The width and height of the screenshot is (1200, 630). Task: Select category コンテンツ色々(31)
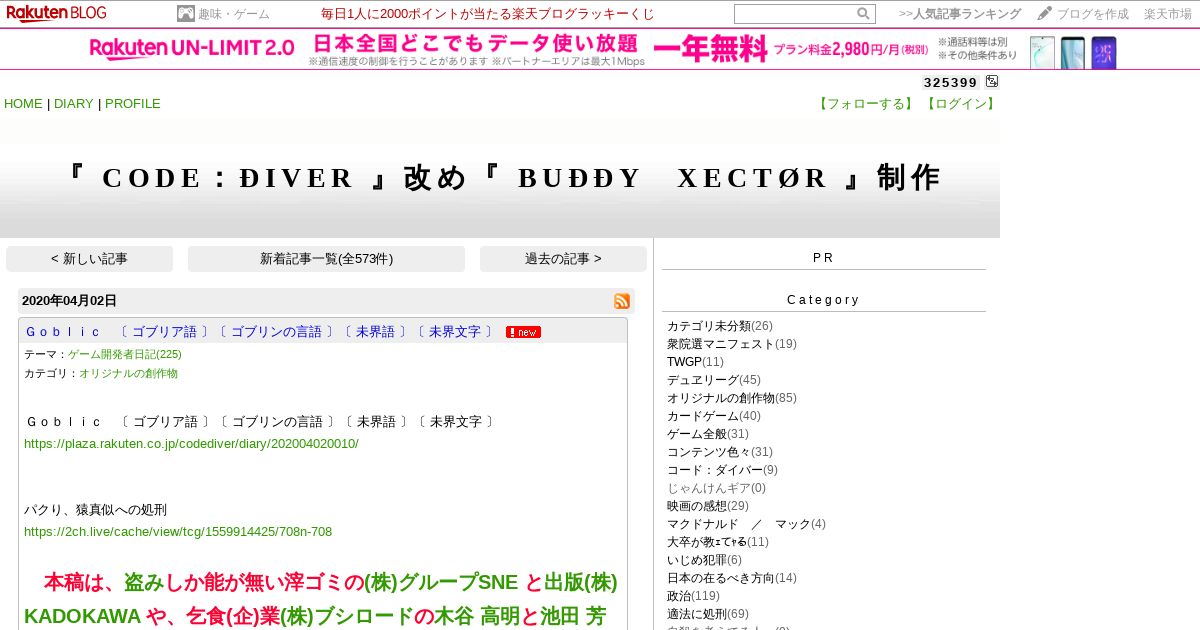pos(720,452)
